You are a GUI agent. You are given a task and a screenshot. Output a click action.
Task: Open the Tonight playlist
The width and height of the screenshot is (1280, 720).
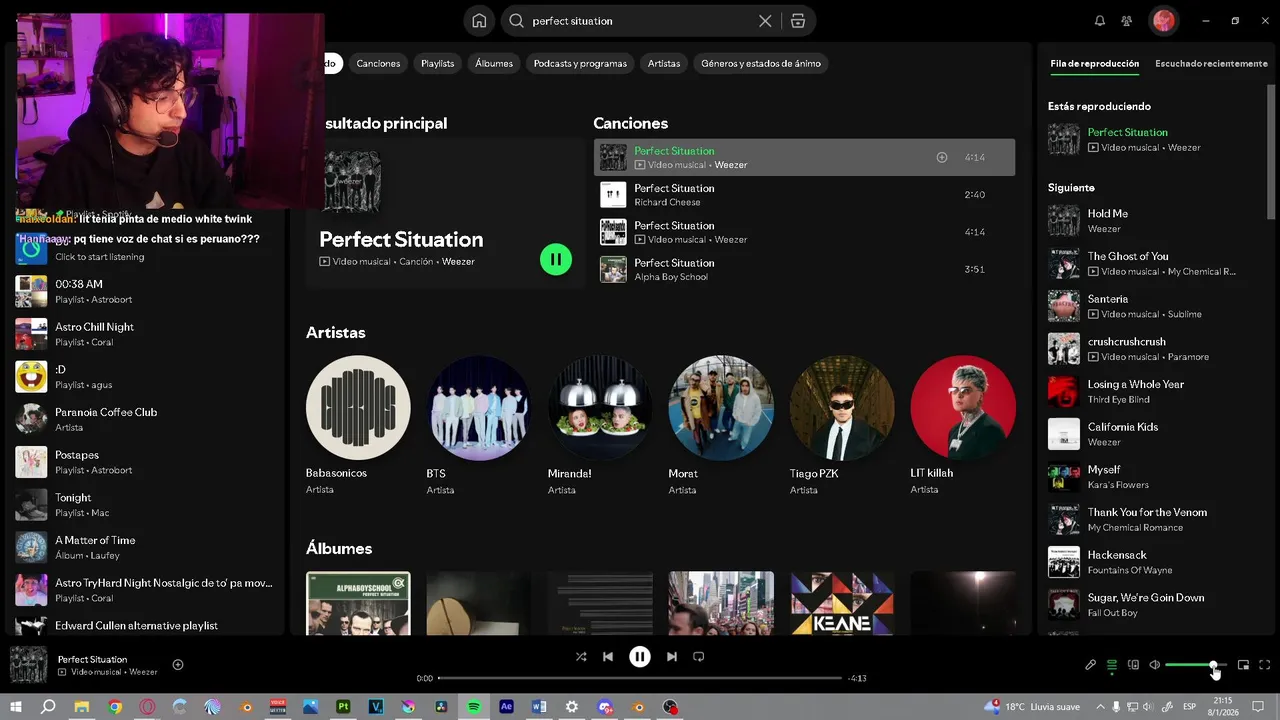(x=146, y=505)
